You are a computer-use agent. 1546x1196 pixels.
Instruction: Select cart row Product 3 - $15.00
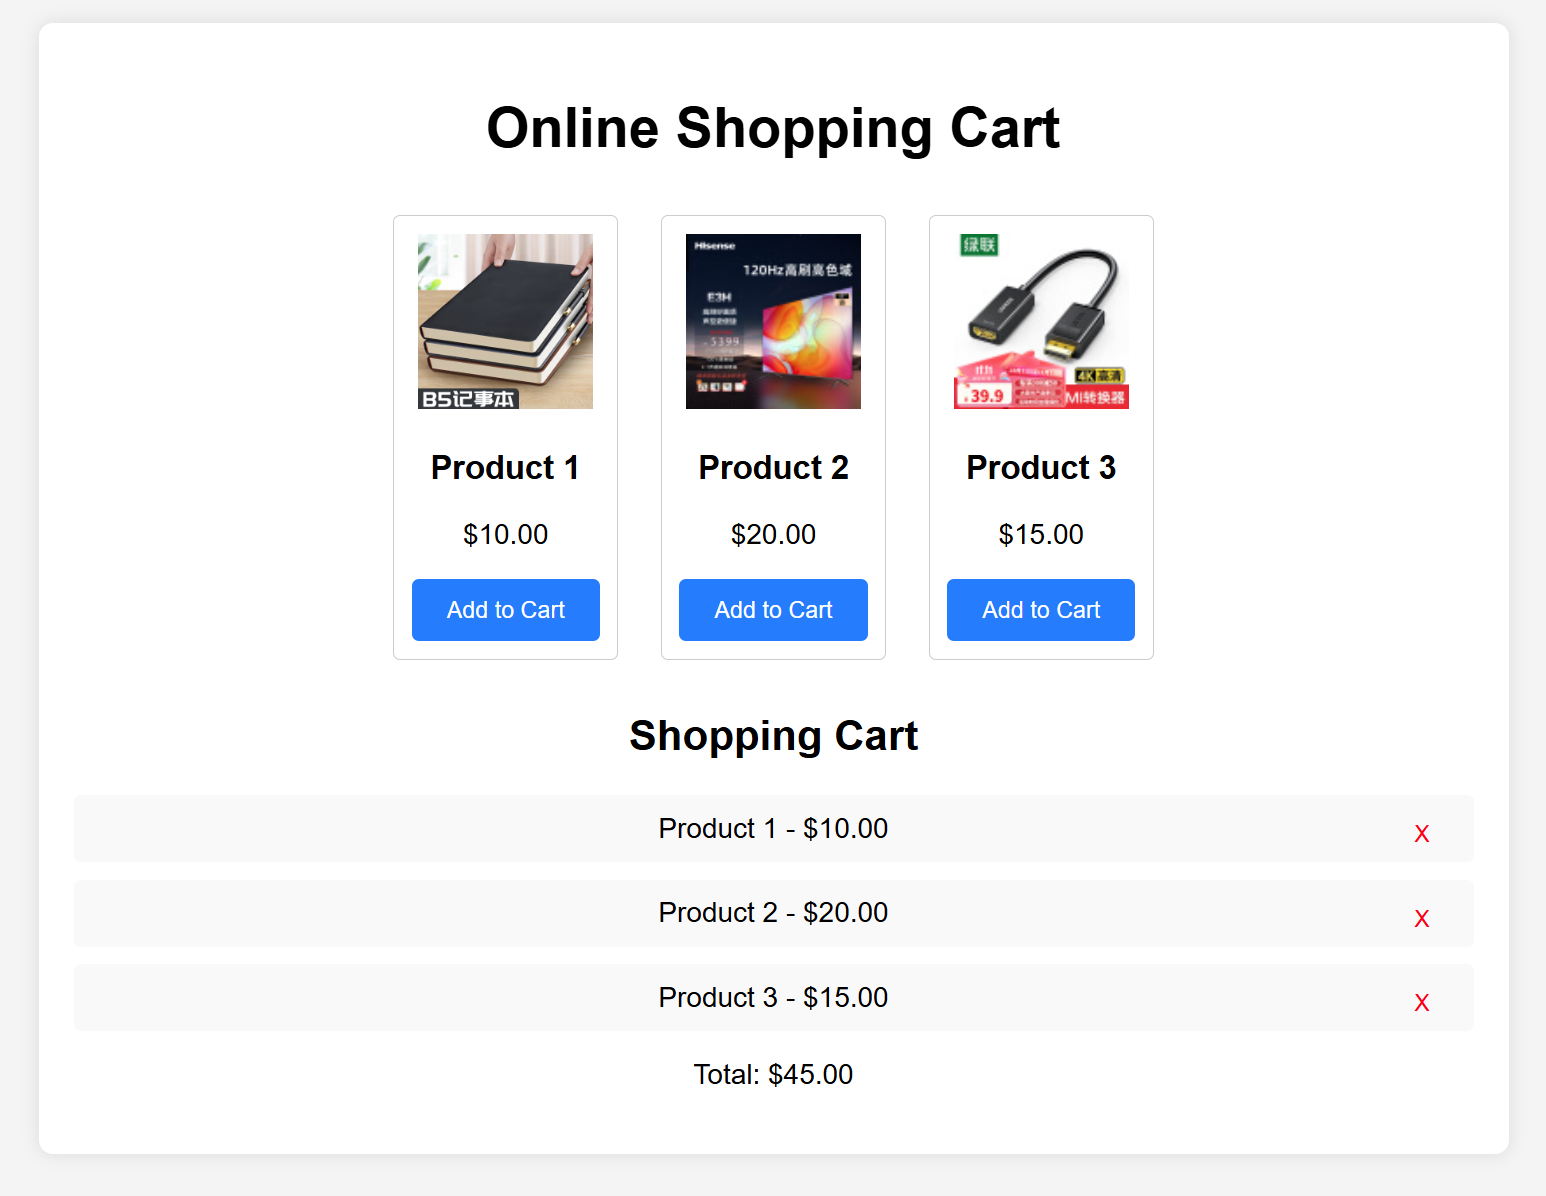coord(773,997)
